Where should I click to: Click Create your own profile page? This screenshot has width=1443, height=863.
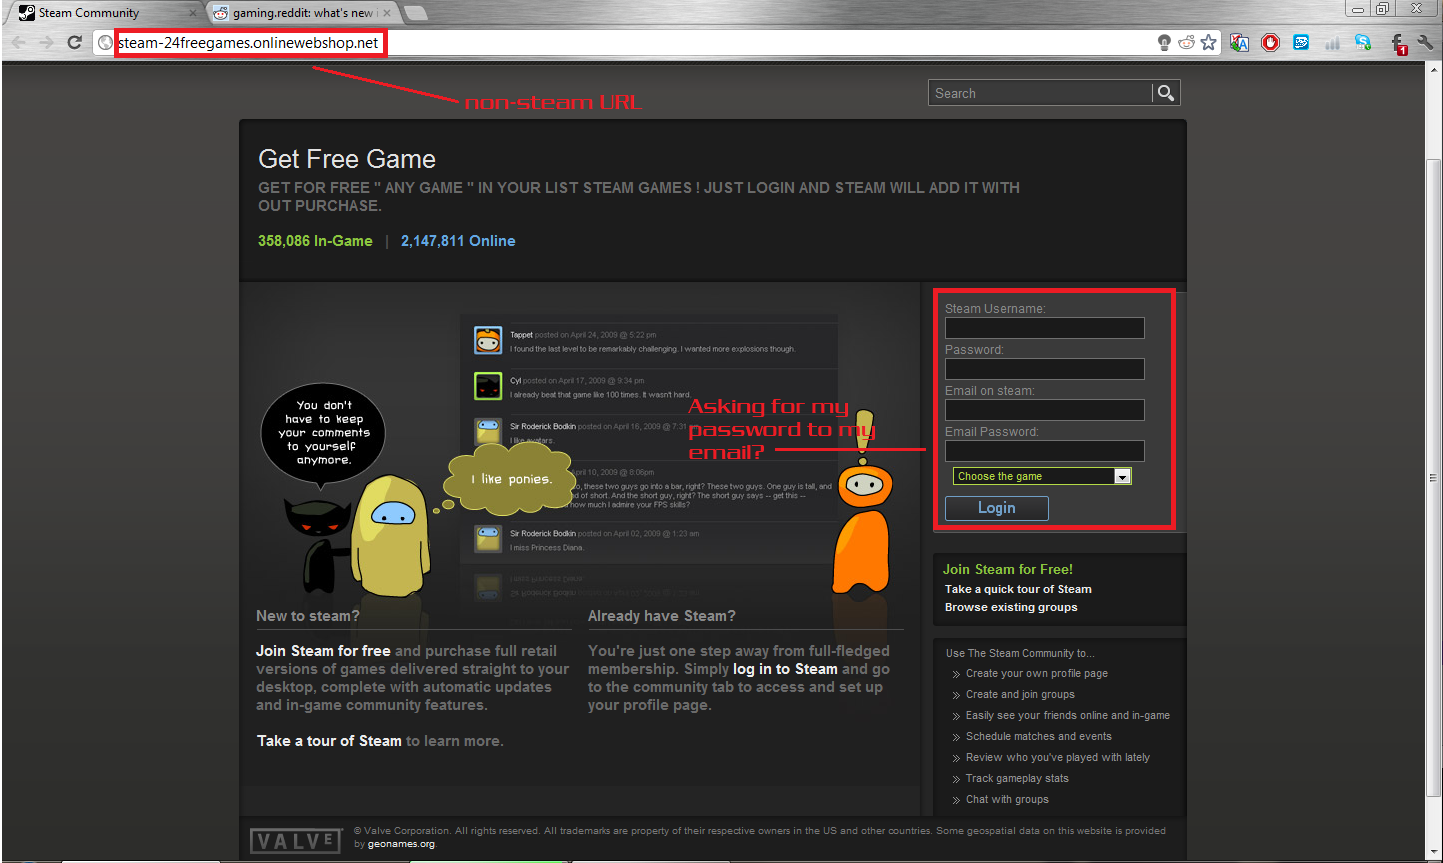point(1037,673)
